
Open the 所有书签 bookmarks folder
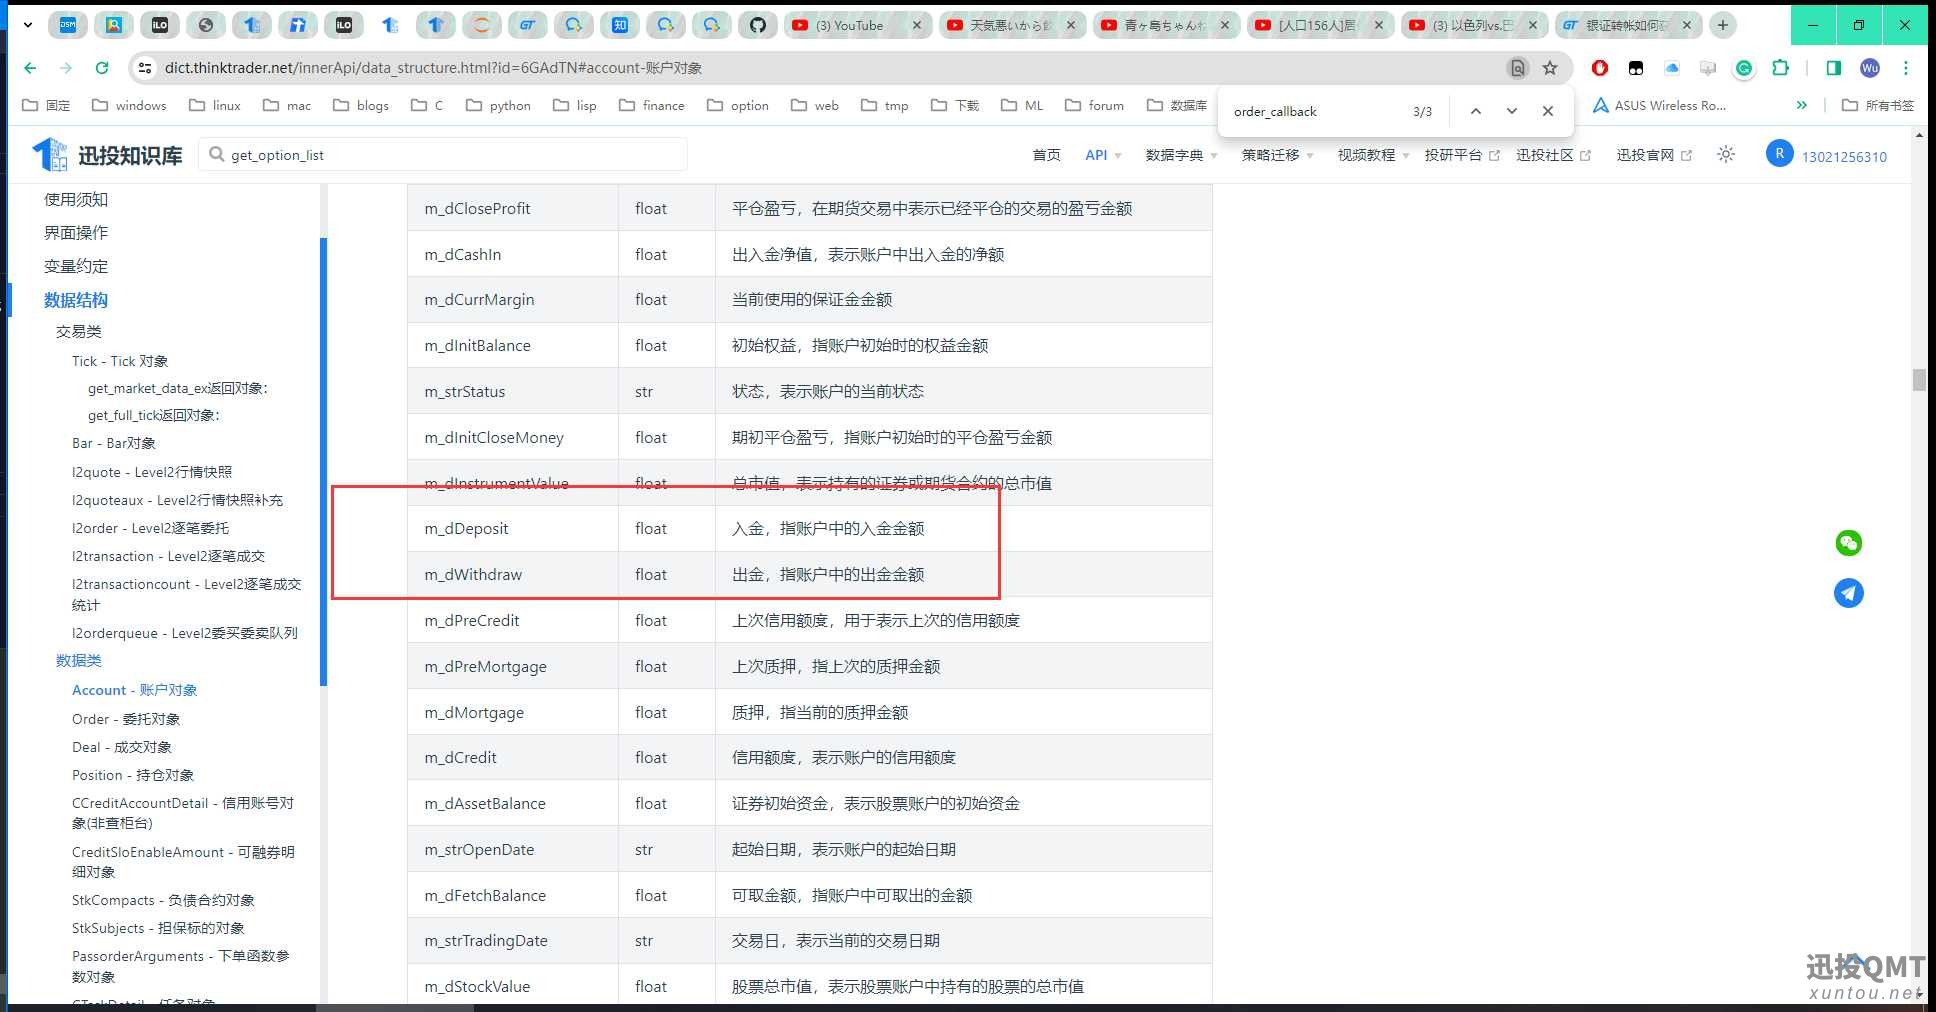pyautogui.click(x=1877, y=105)
